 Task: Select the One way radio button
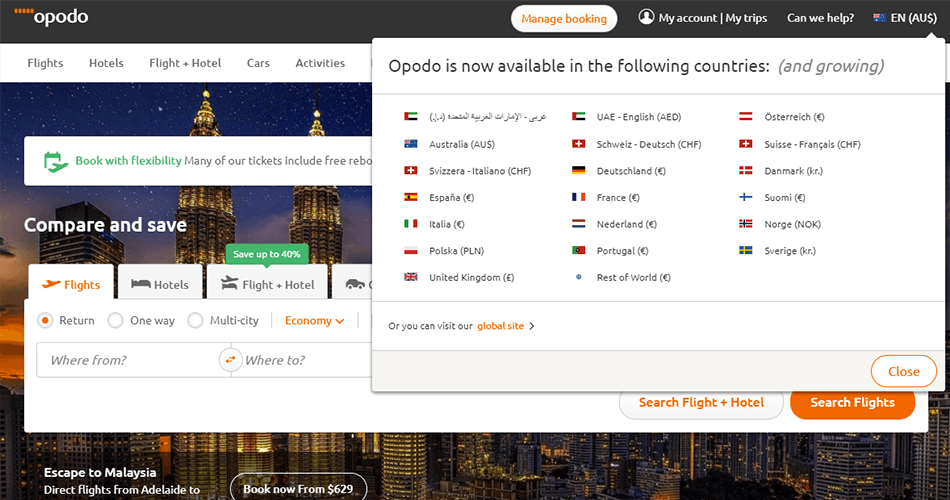click(x=115, y=320)
